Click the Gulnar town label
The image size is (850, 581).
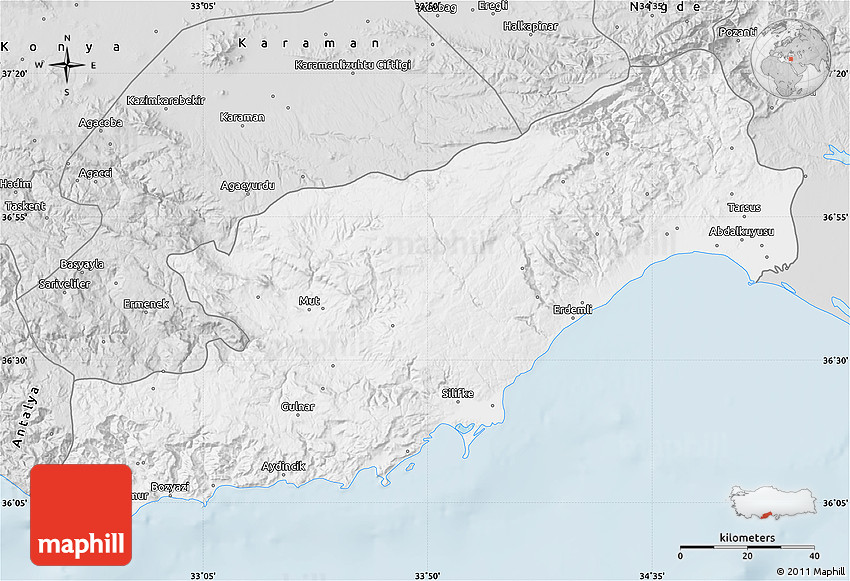298,406
